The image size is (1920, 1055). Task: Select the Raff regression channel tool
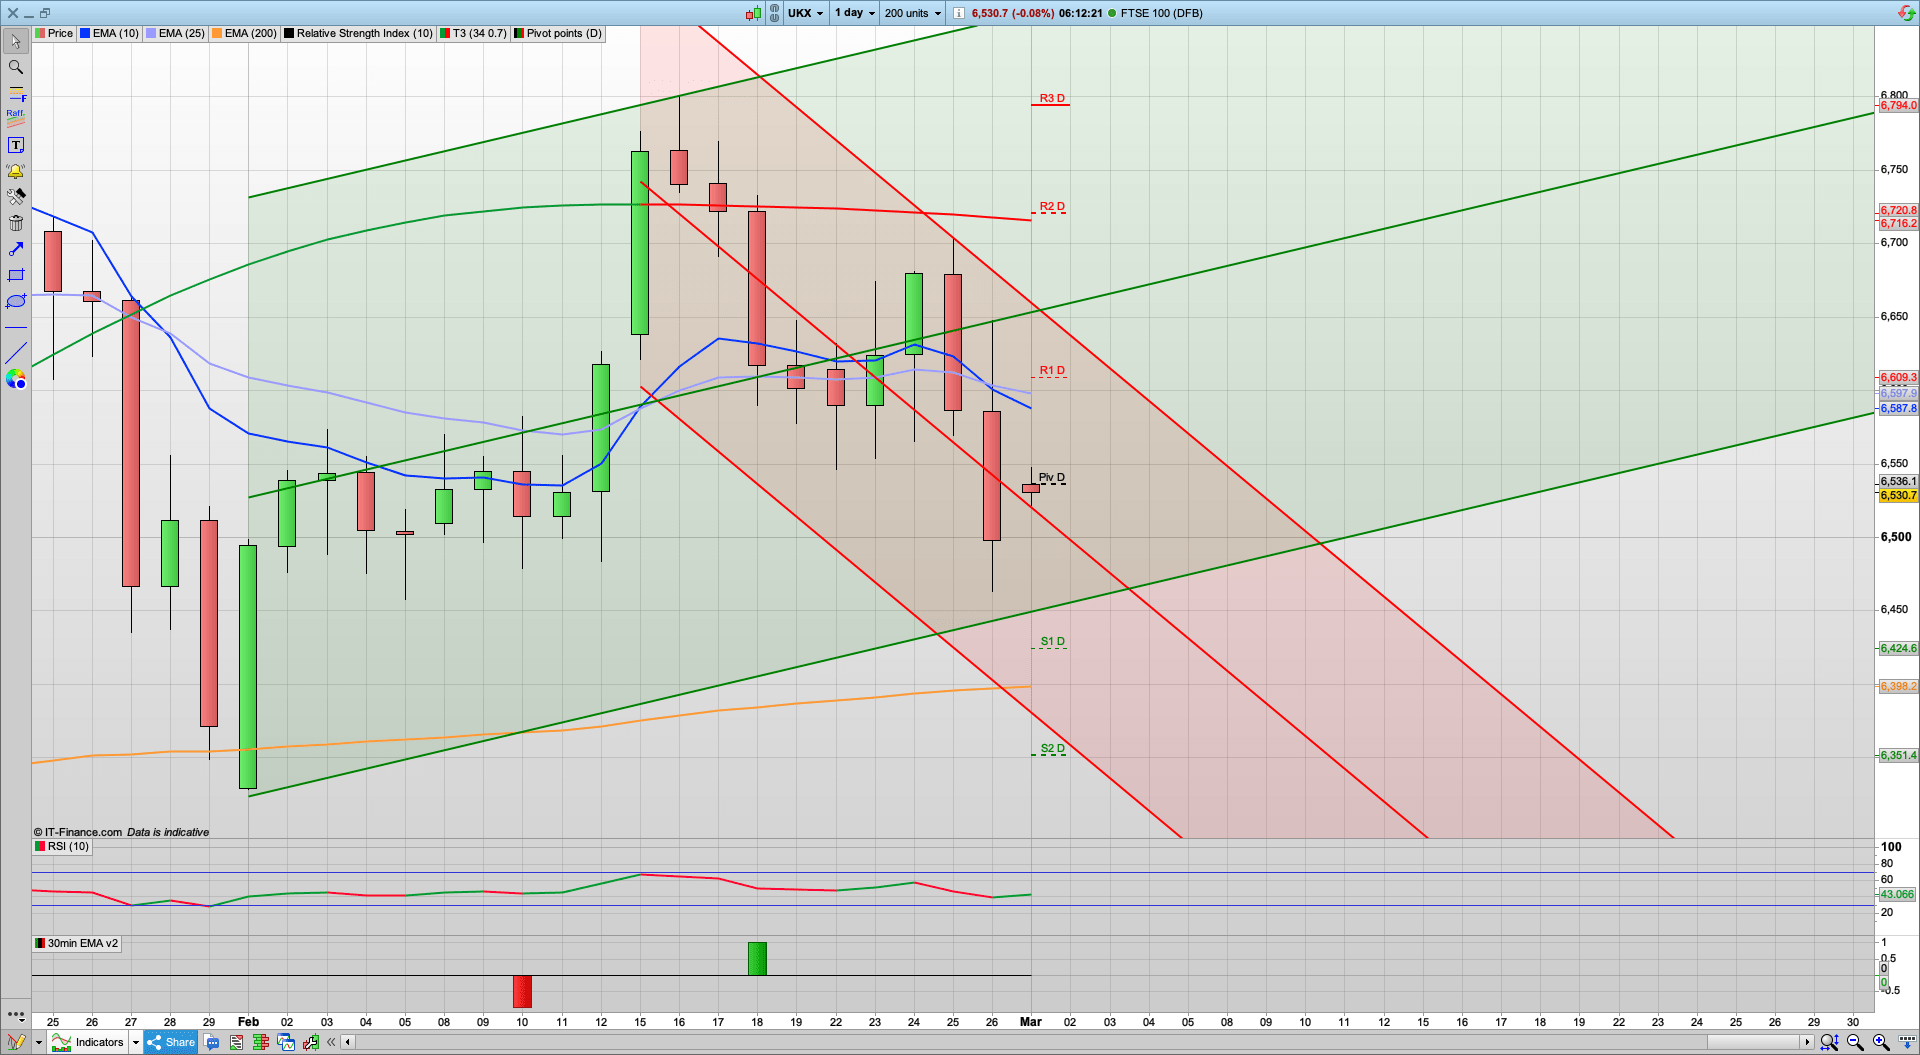(16, 119)
